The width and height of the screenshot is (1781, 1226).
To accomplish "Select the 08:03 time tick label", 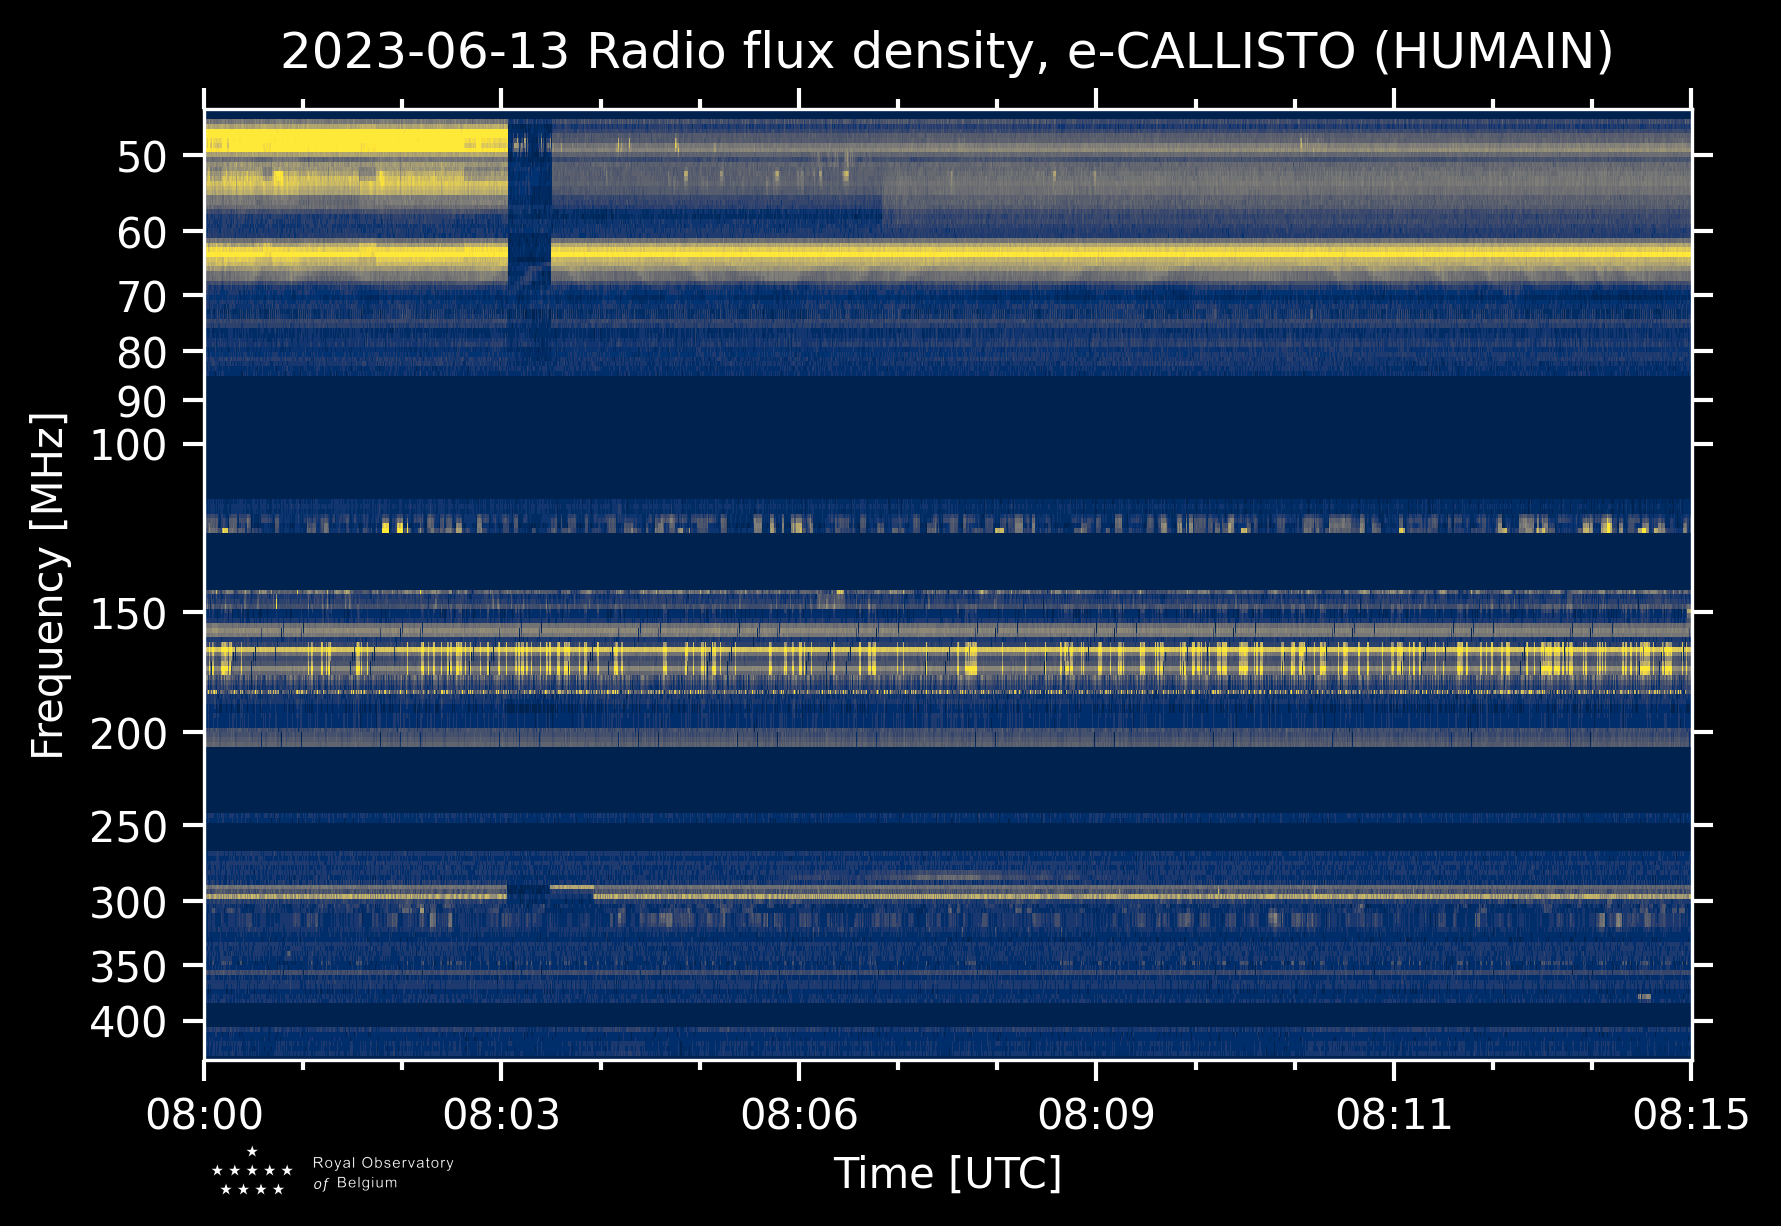I will click(501, 1114).
